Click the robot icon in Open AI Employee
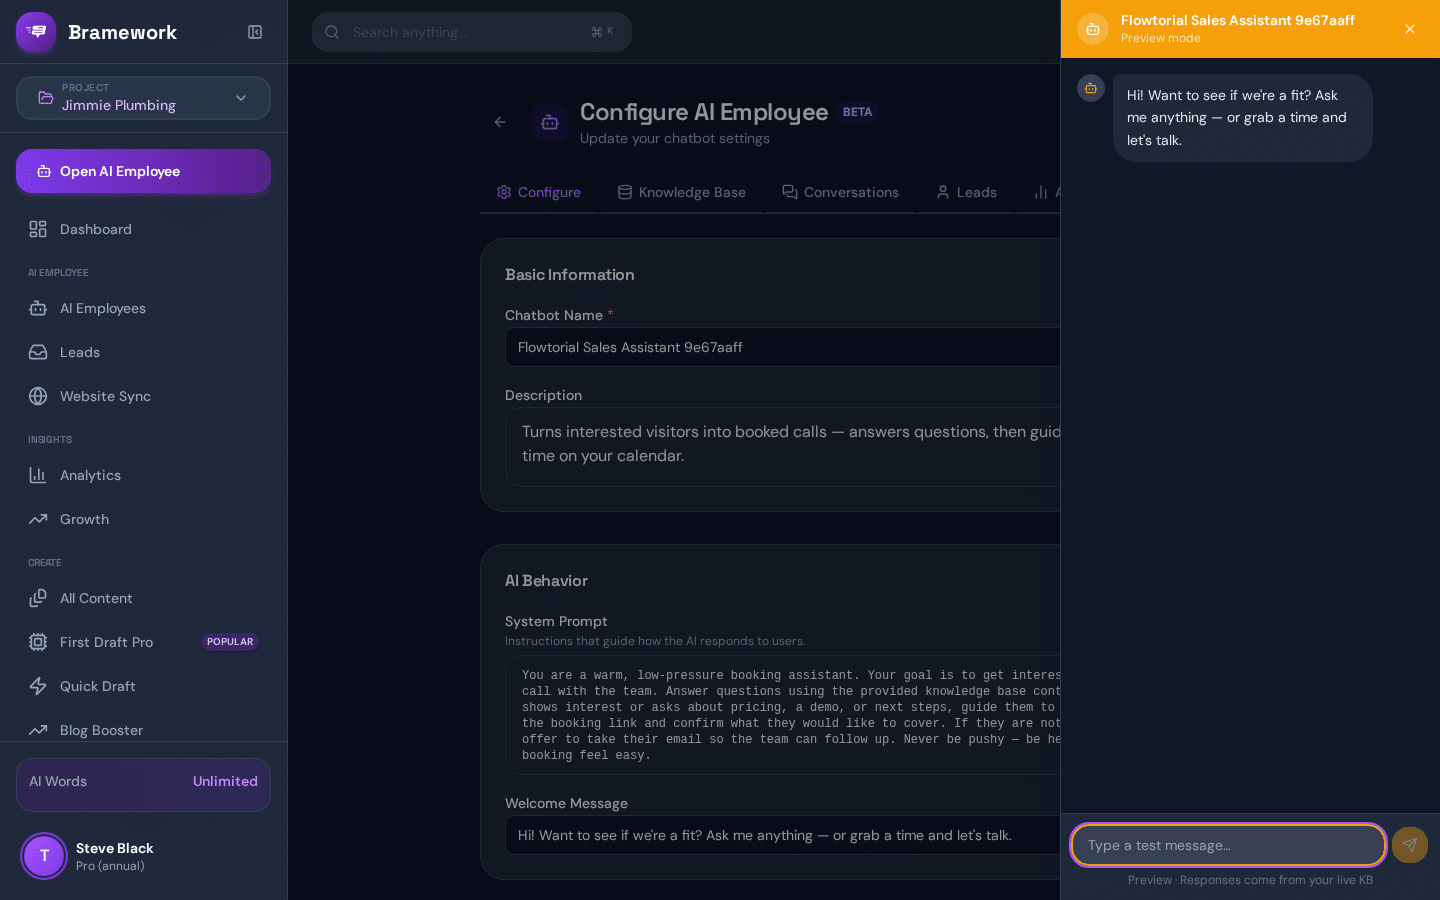This screenshot has height=900, width=1440. (x=44, y=171)
